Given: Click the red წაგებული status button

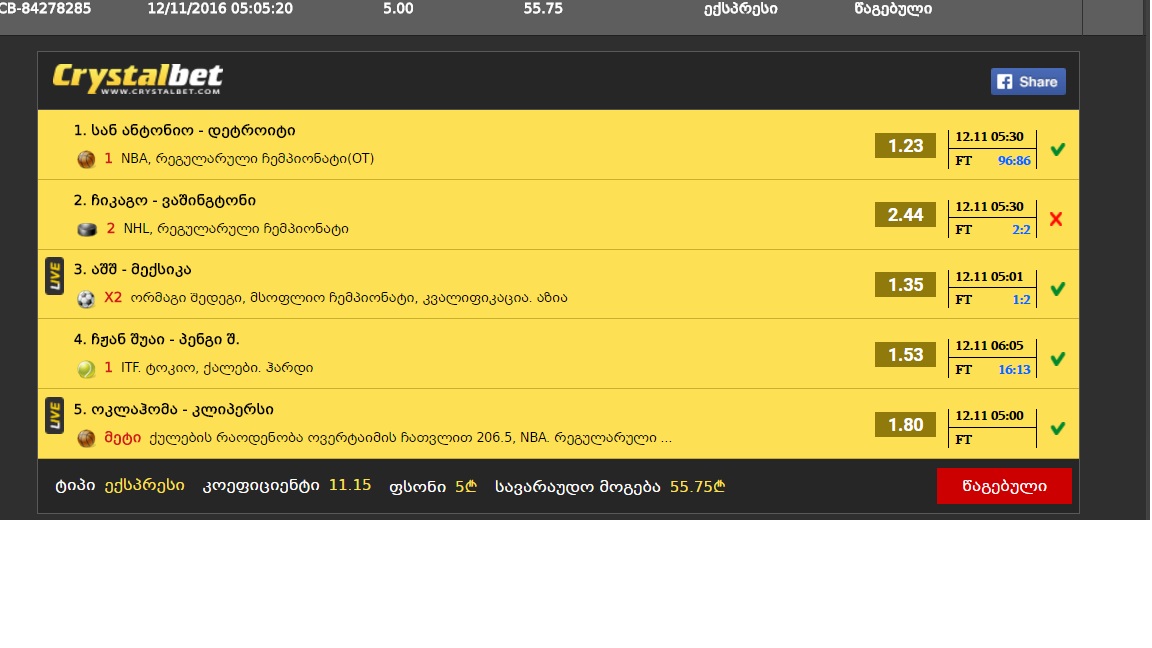Looking at the screenshot, I should [1004, 486].
